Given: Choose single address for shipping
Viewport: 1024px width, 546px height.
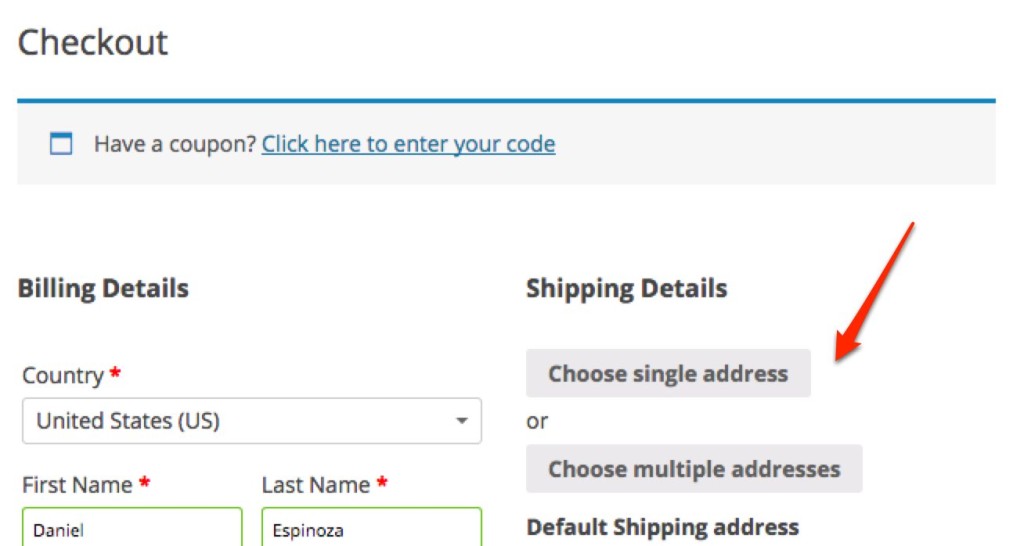Looking at the screenshot, I should [x=668, y=374].
